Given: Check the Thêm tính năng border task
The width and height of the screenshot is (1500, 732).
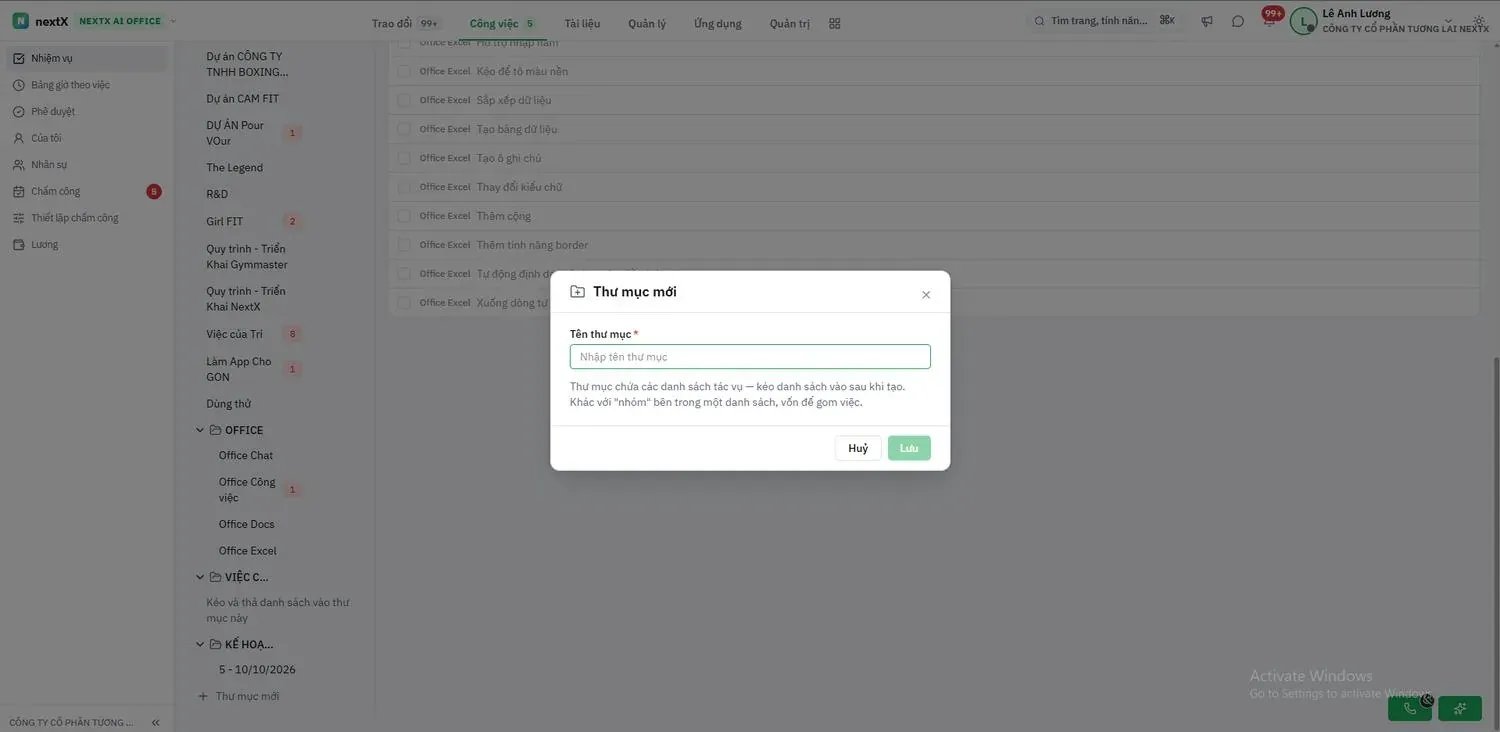Looking at the screenshot, I should [x=404, y=245].
